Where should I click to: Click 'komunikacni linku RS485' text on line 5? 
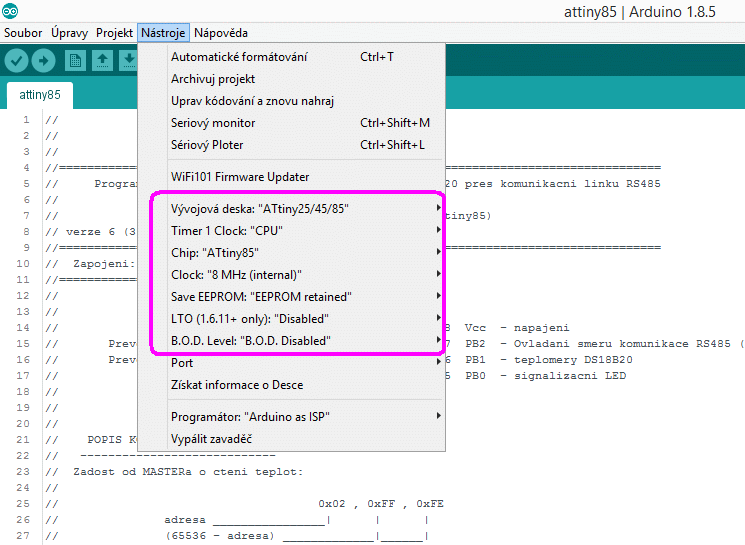(x=580, y=184)
